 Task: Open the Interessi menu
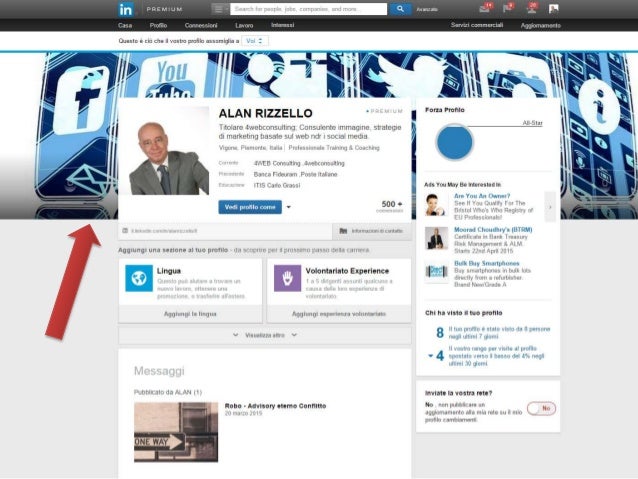coord(282,25)
